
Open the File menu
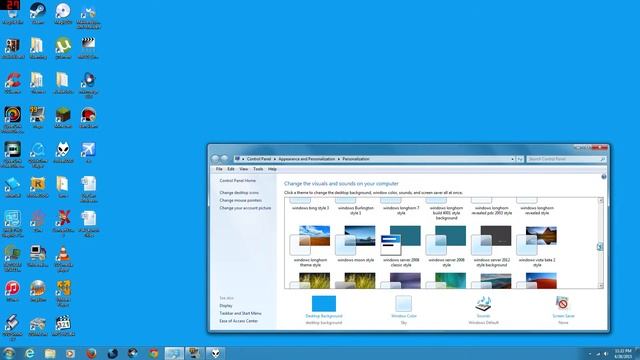coord(219,169)
